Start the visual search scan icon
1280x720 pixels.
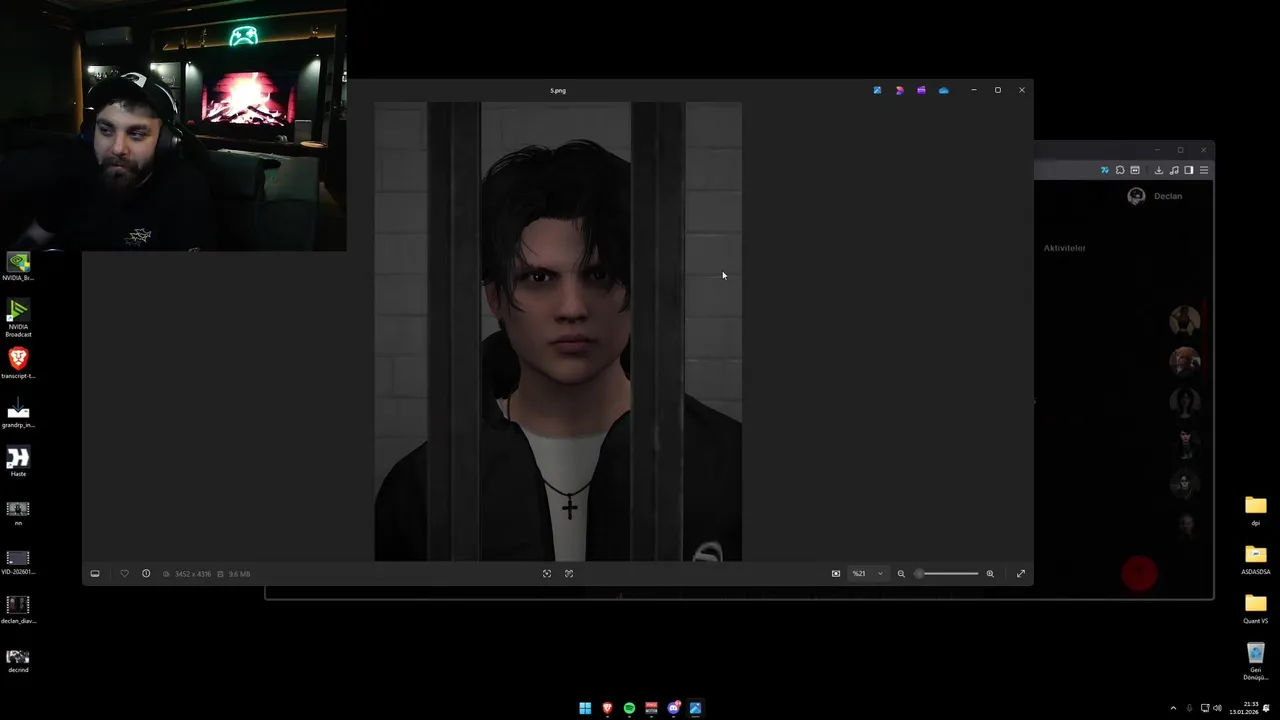(x=547, y=574)
